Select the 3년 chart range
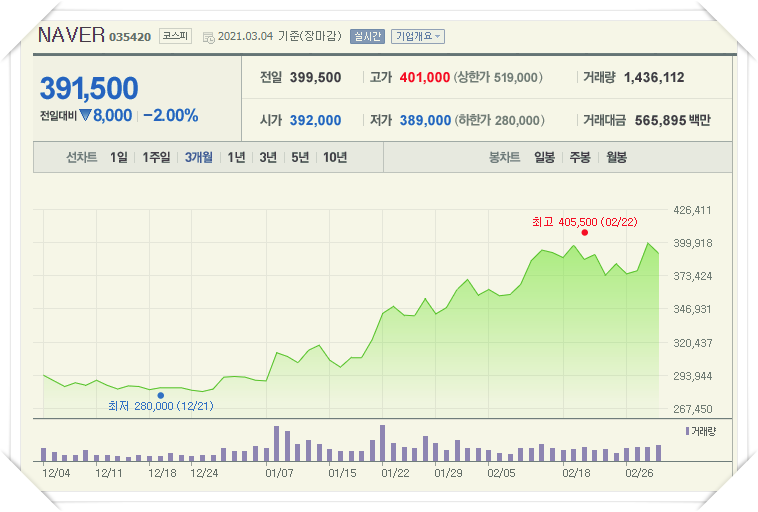758x512 pixels. [268, 157]
